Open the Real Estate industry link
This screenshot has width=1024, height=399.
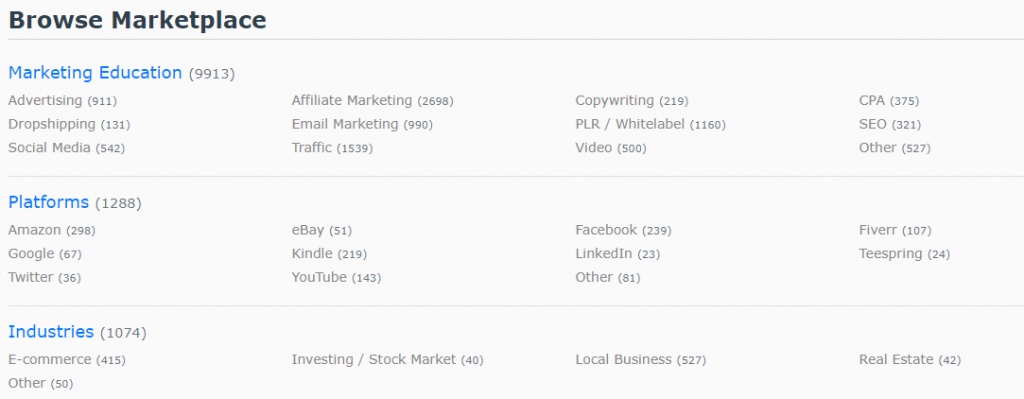(896, 359)
